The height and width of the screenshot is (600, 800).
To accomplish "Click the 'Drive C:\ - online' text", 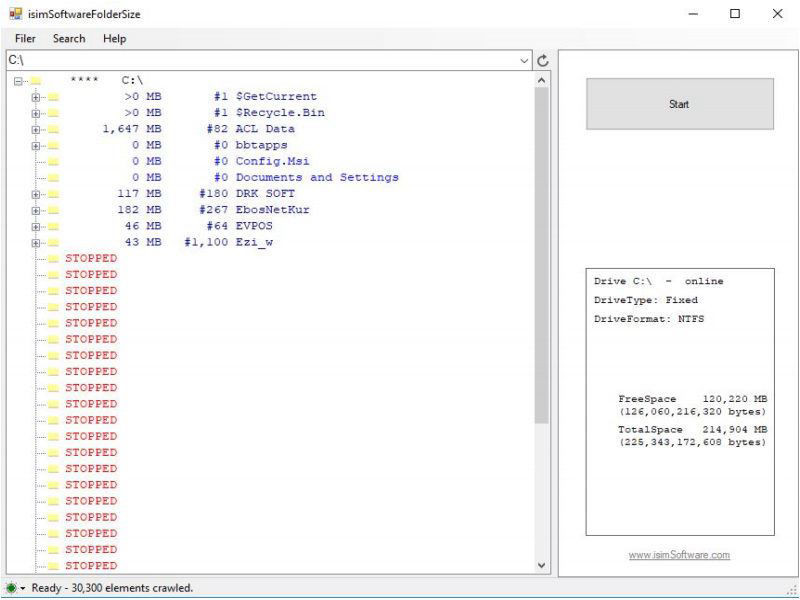I will click(x=658, y=281).
